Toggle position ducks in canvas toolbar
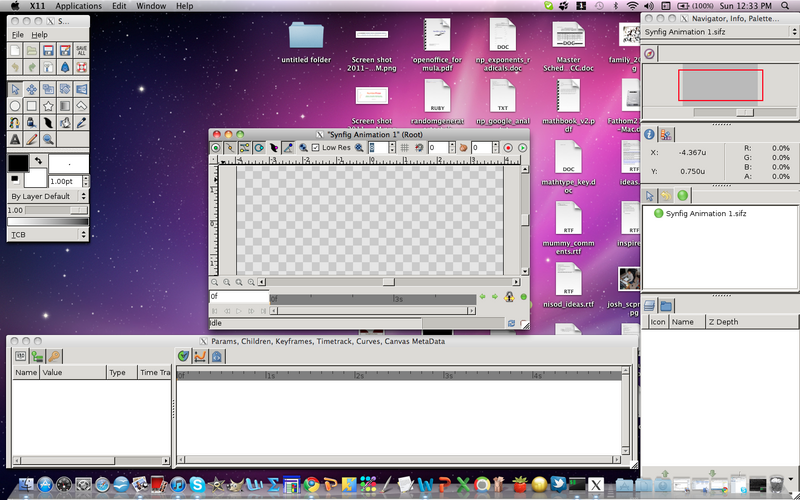 pos(216,147)
